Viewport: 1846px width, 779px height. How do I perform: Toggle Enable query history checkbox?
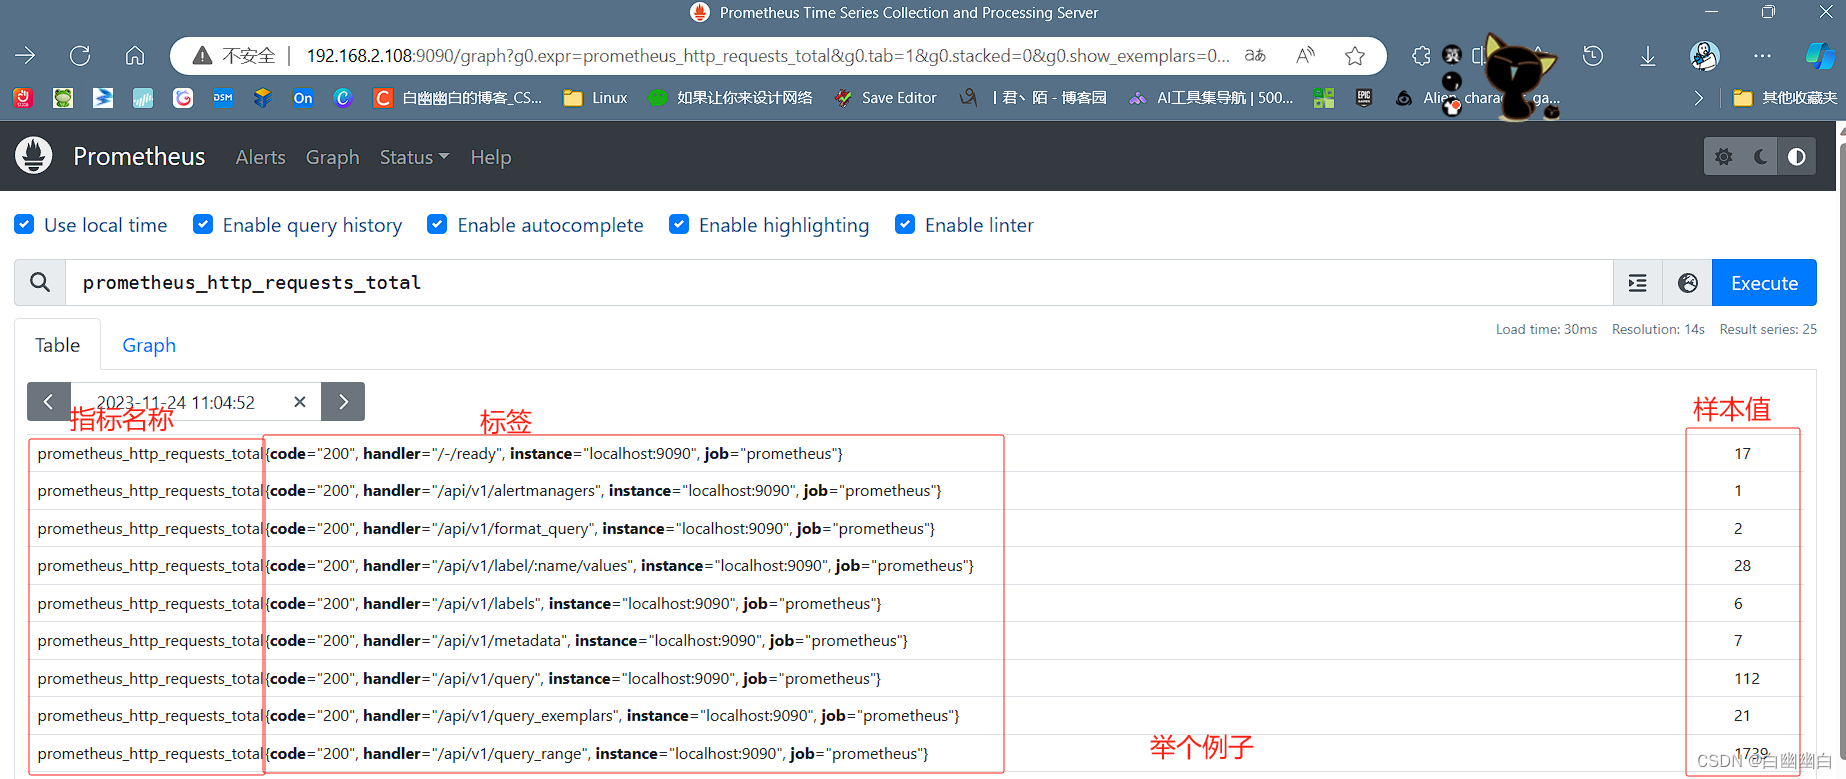coord(203,224)
